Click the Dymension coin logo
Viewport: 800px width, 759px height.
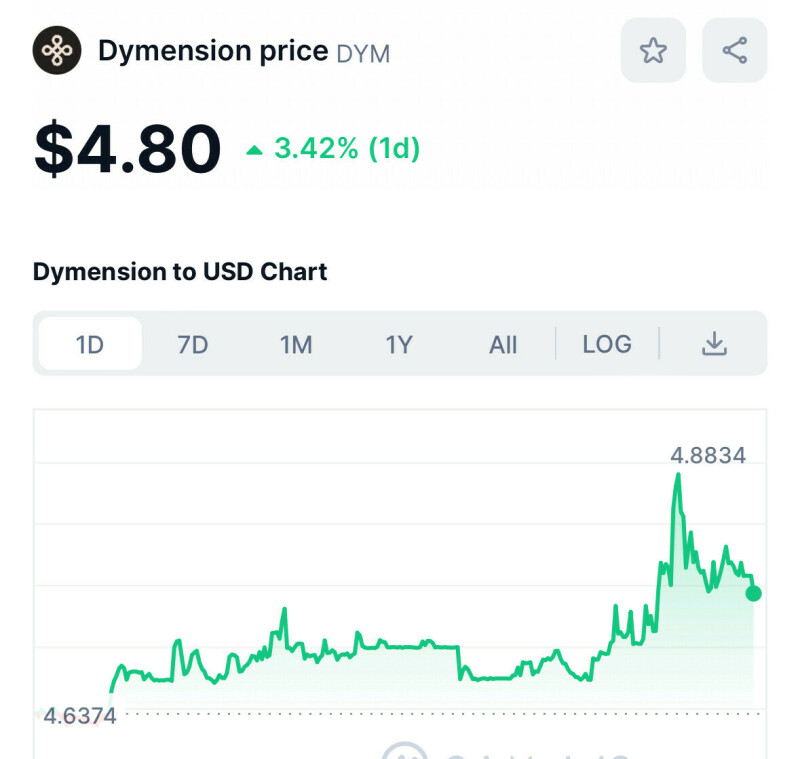pyautogui.click(x=57, y=50)
